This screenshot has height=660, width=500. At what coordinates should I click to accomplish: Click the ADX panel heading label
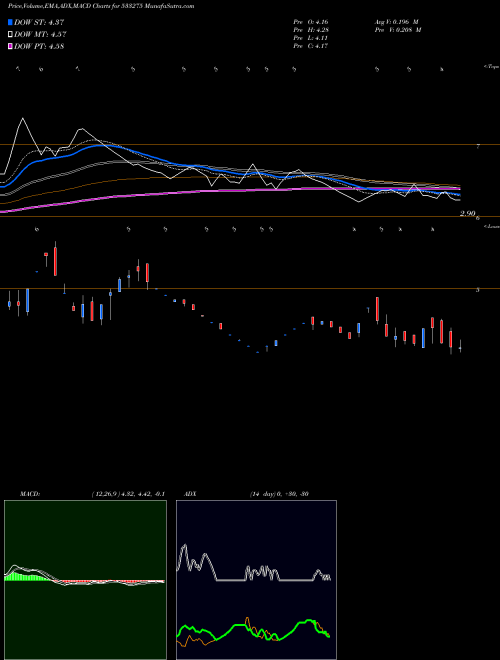pos(191,494)
